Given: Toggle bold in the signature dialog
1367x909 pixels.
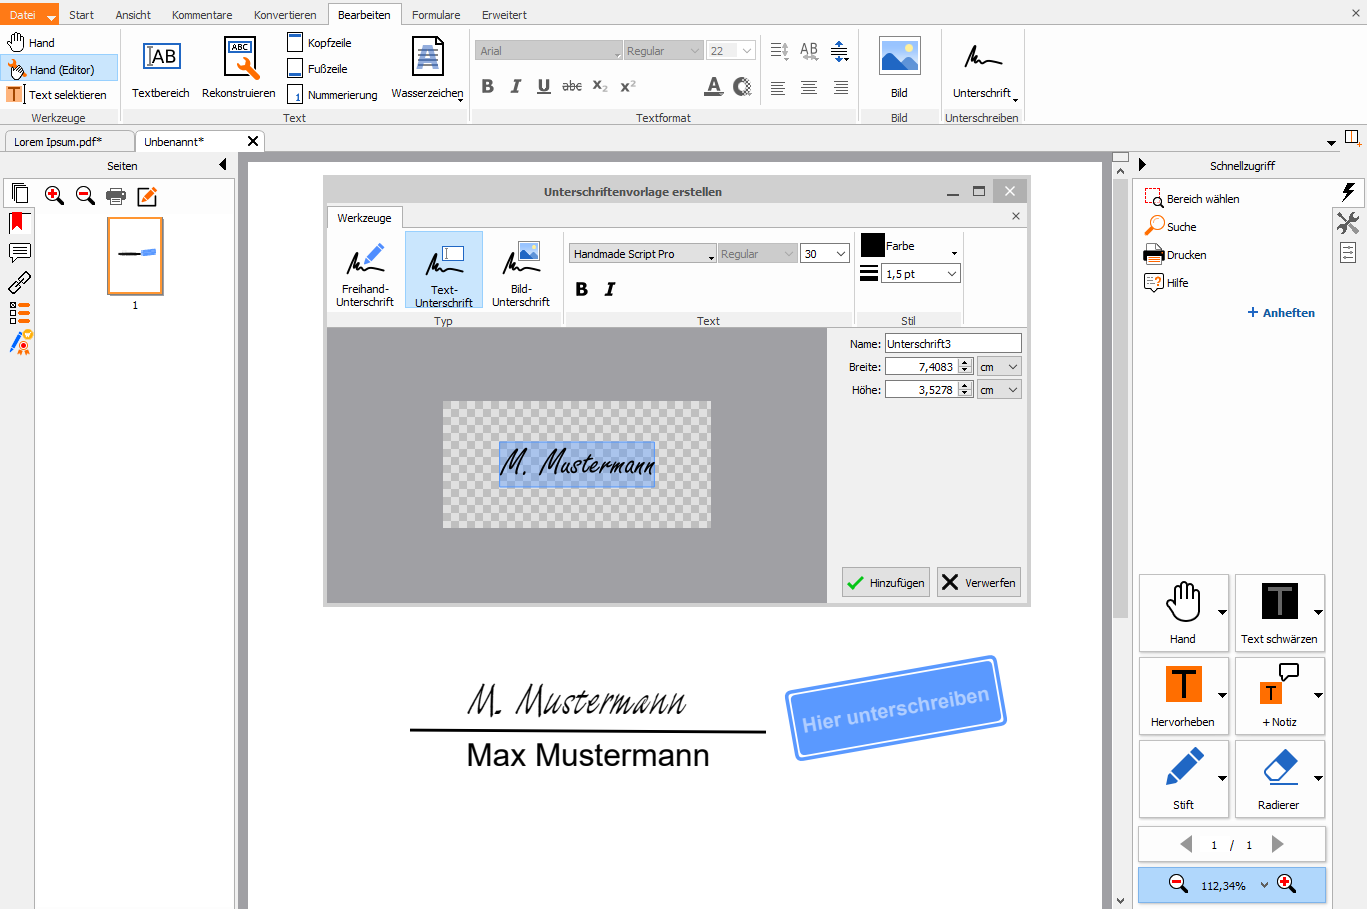Looking at the screenshot, I should tap(582, 289).
